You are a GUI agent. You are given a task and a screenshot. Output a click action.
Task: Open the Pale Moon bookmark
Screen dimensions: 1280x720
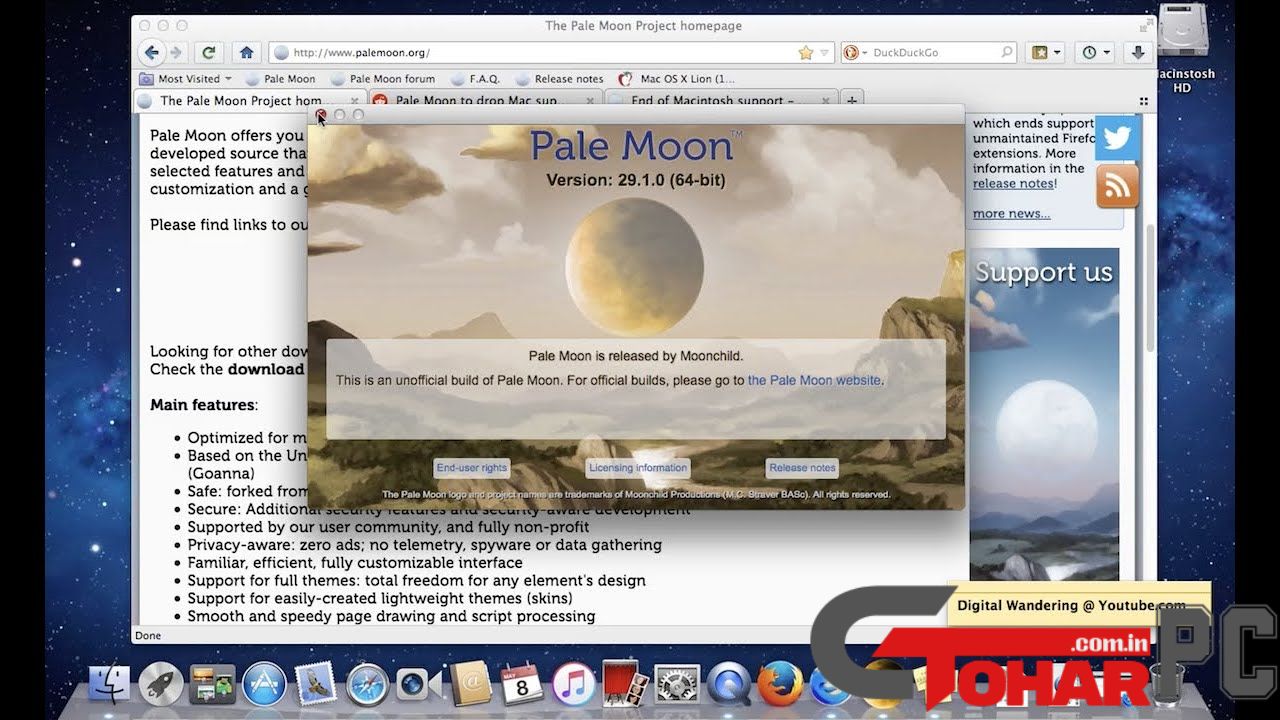point(280,78)
